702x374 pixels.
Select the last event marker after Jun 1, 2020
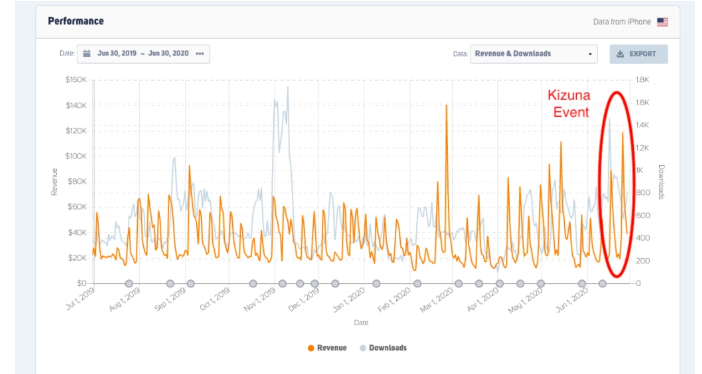603,284
